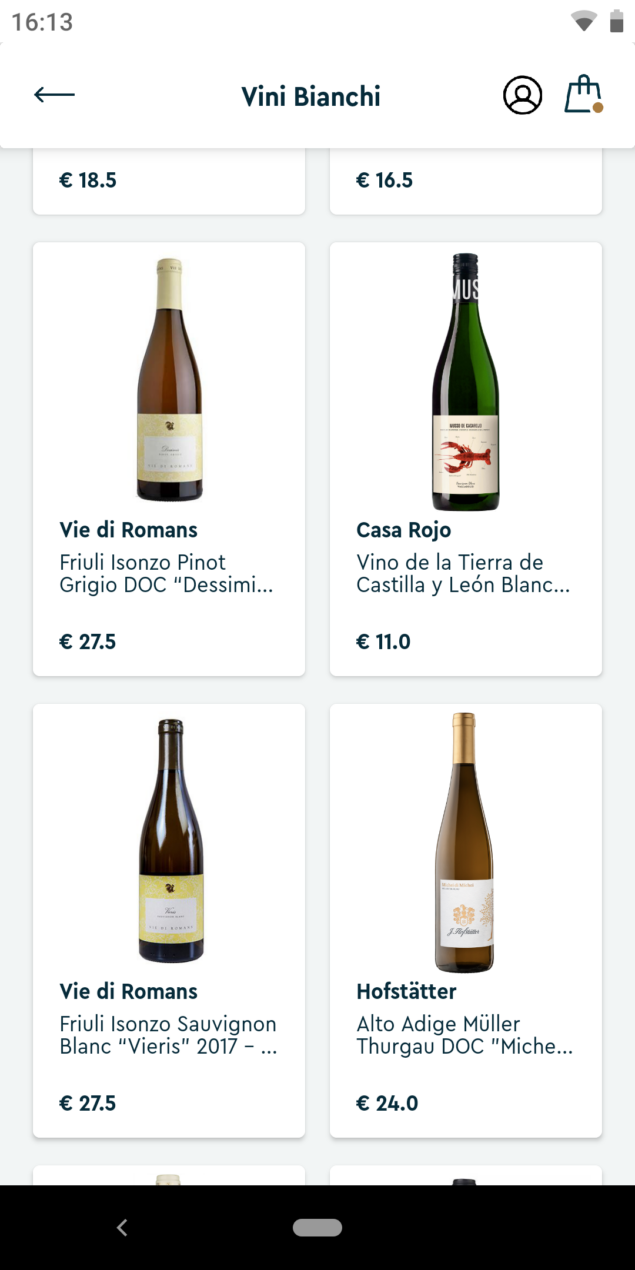Viewport: 635px width, 1270px height.
Task: Tap the Wi-Fi status icon
Action: [583, 21]
